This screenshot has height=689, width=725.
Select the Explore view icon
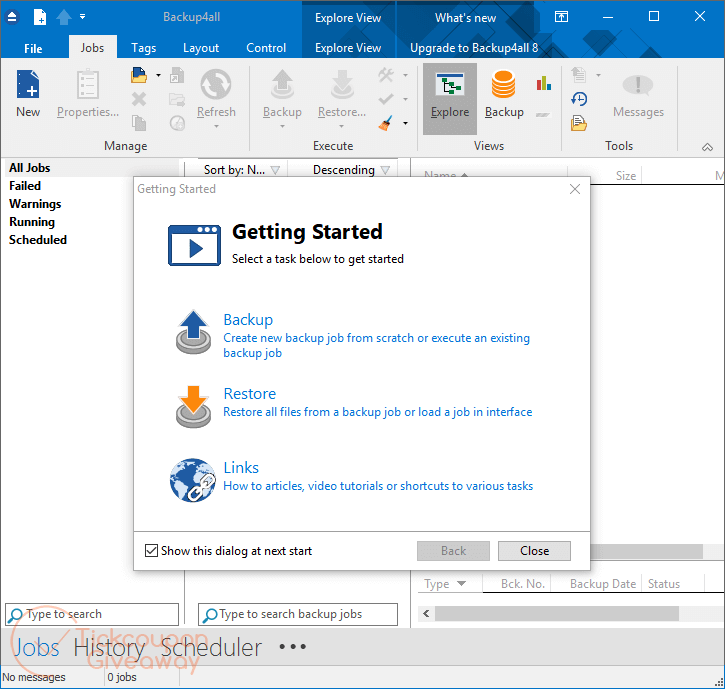pyautogui.click(x=450, y=84)
